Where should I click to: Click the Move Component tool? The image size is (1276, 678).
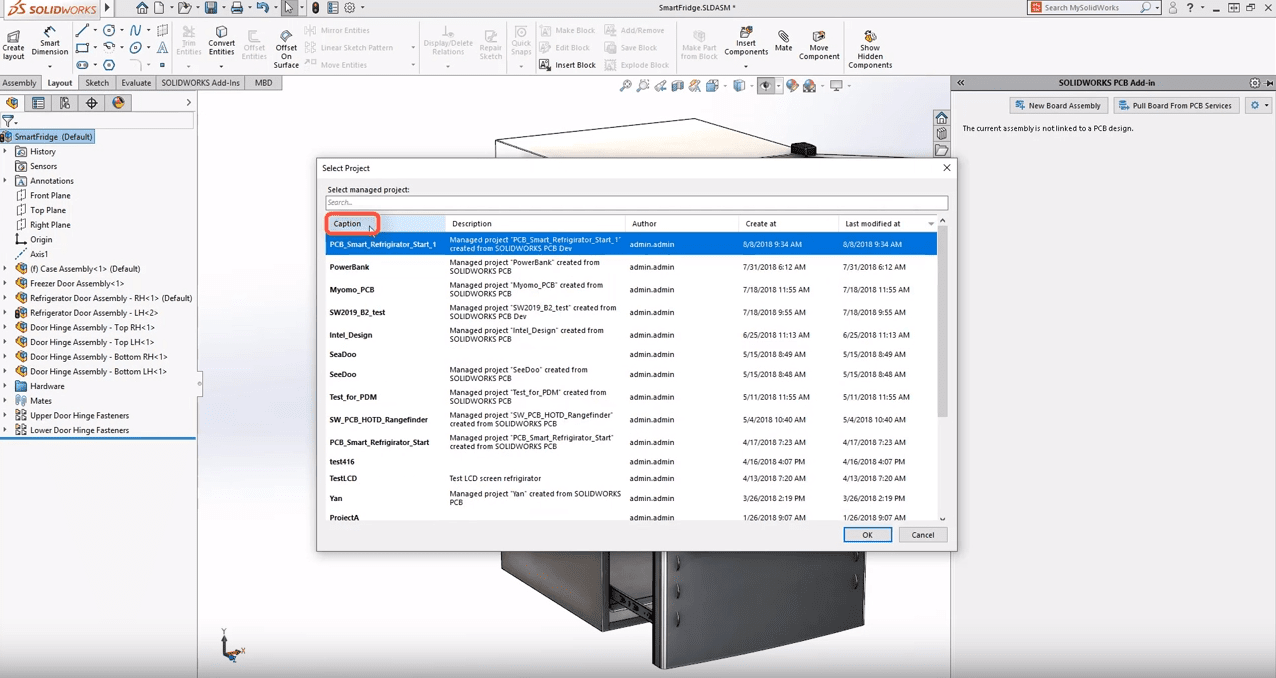[x=819, y=46]
